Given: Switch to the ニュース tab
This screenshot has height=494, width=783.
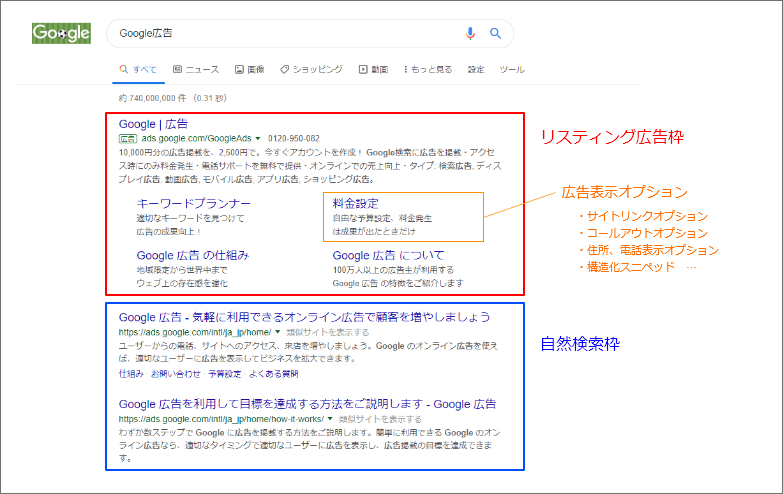Looking at the screenshot, I should point(196,69).
